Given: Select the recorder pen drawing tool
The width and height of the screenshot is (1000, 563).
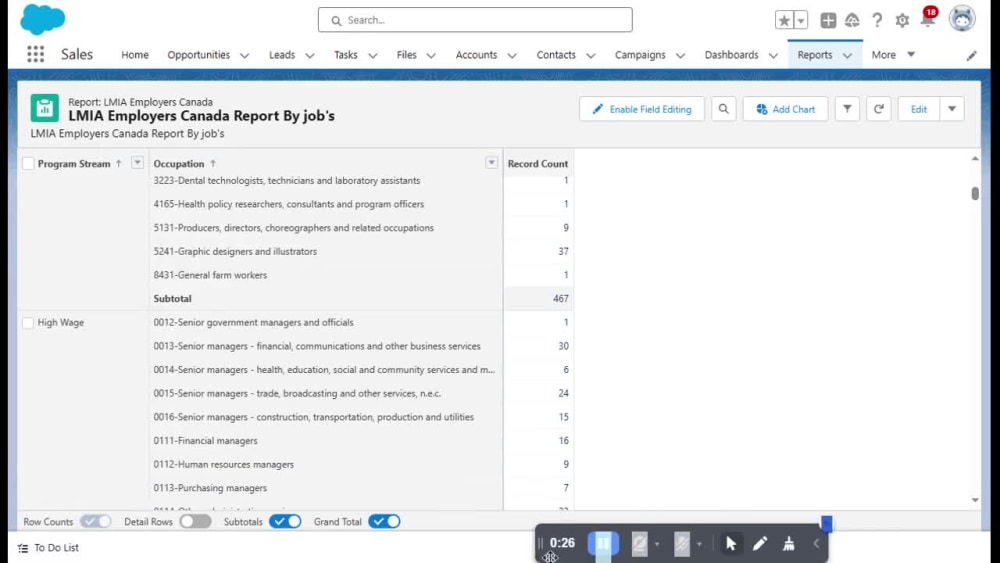Looking at the screenshot, I should tap(760, 543).
